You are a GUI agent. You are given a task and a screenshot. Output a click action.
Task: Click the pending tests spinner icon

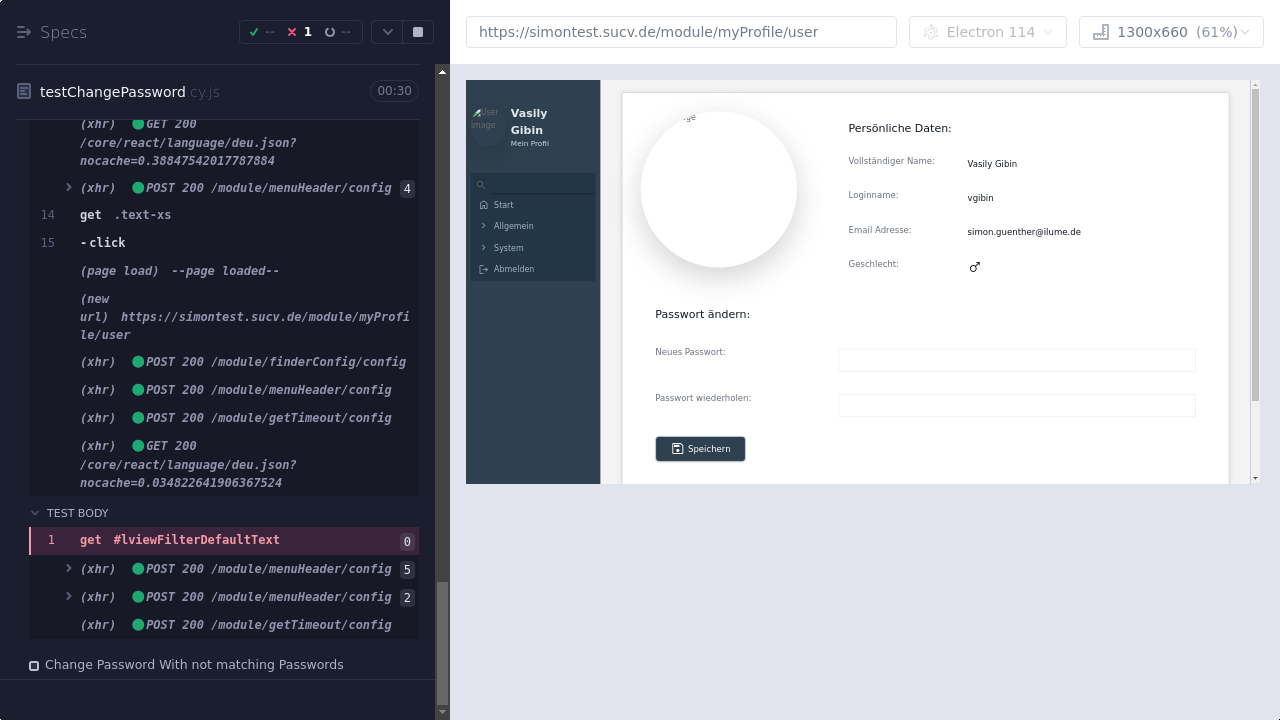pos(330,32)
